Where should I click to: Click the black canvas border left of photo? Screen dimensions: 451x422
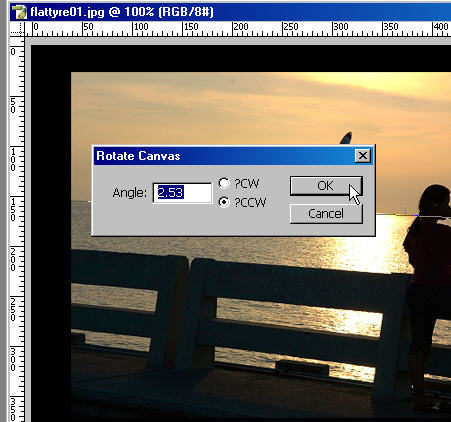pos(51,233)
